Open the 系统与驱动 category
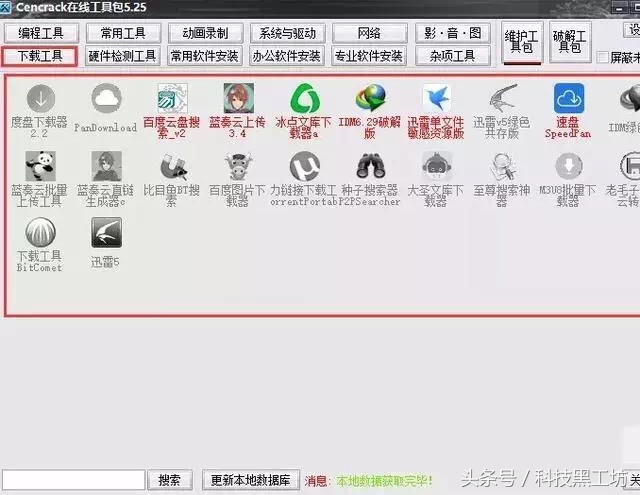The image size is (640, 495). 288,33
